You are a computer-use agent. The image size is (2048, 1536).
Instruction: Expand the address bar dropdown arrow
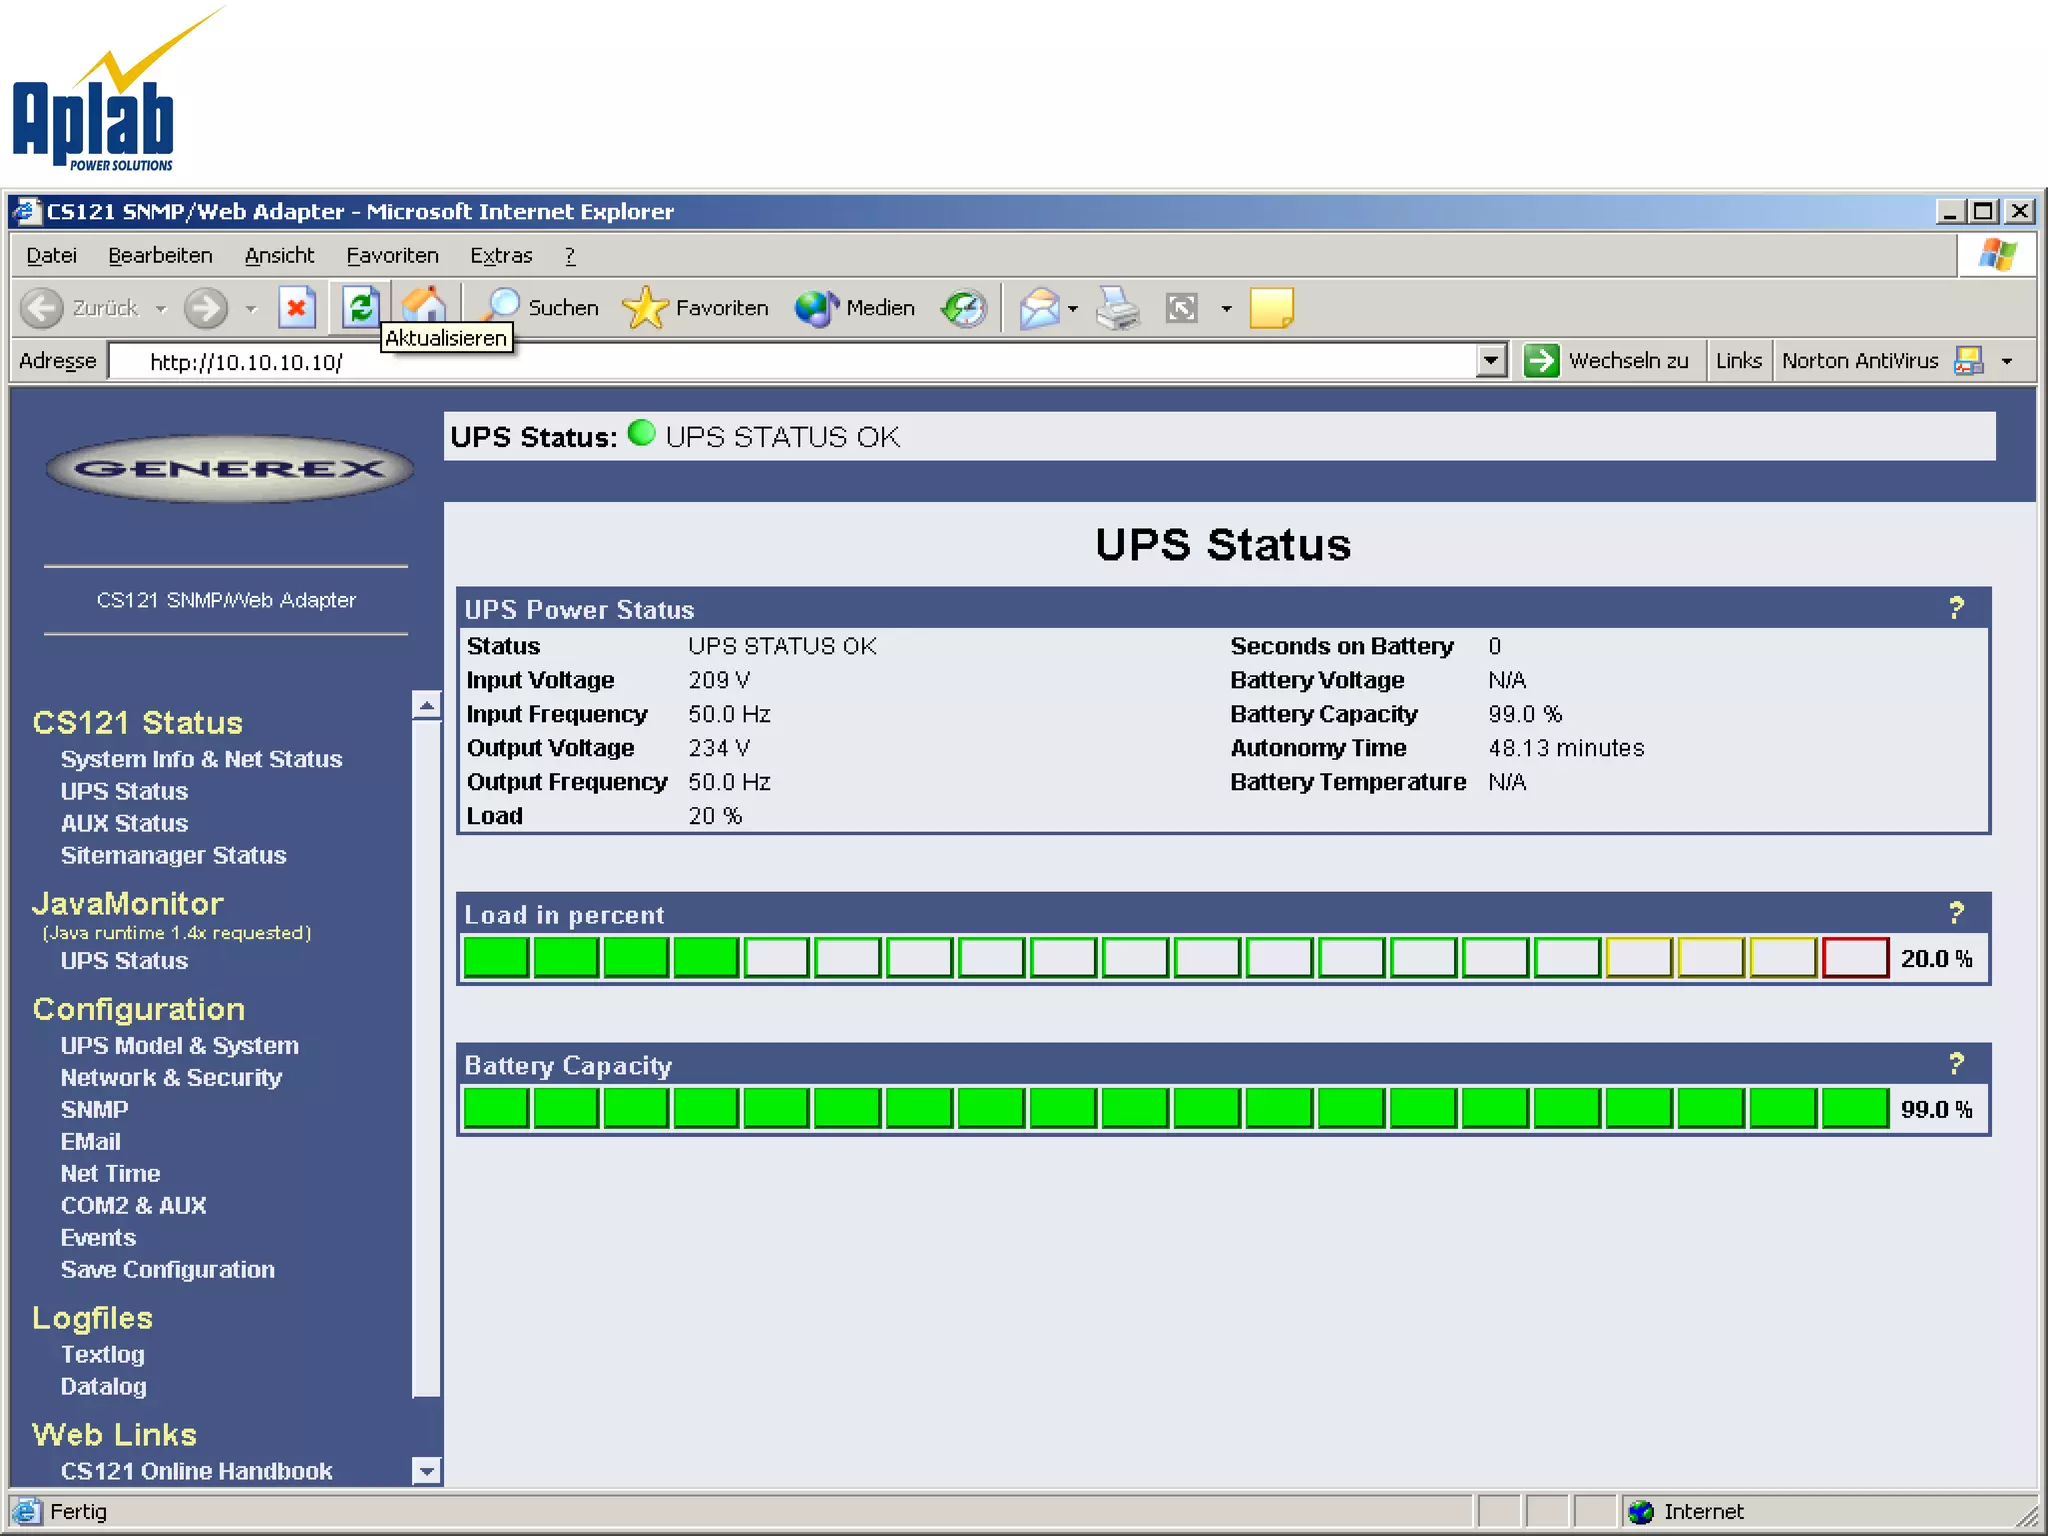1491,361
